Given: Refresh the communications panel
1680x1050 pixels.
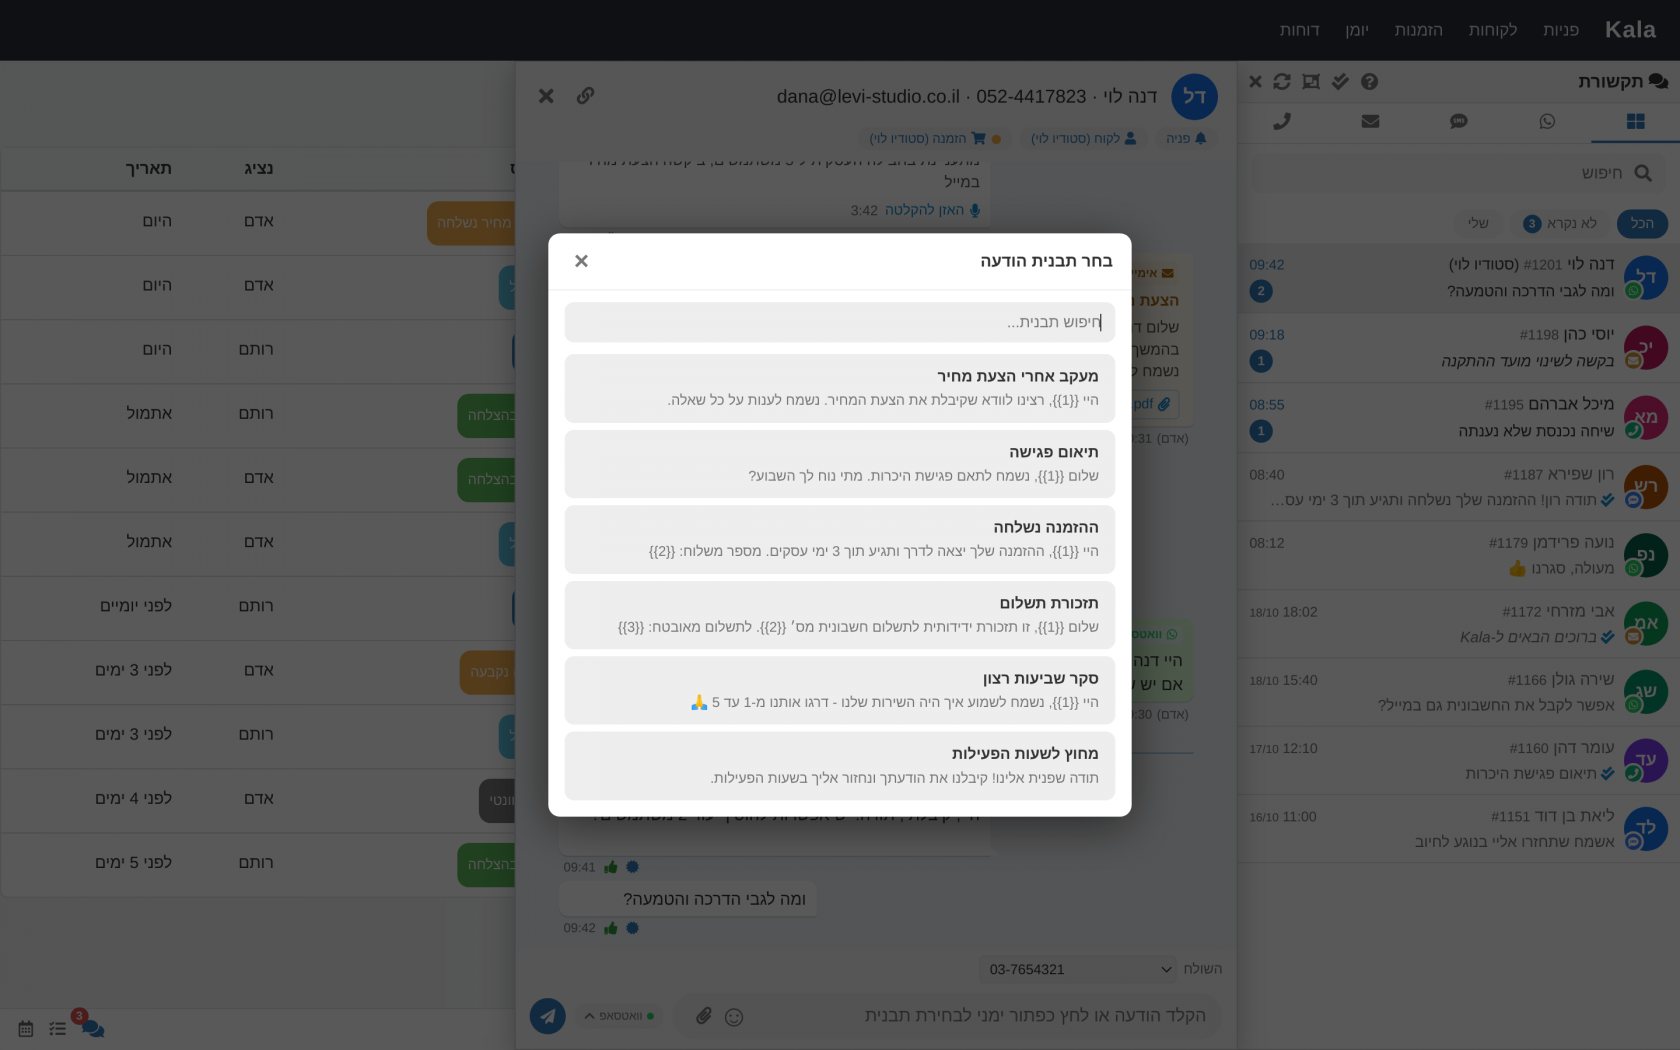Looking at the screenshot, I should [1282, 81].
